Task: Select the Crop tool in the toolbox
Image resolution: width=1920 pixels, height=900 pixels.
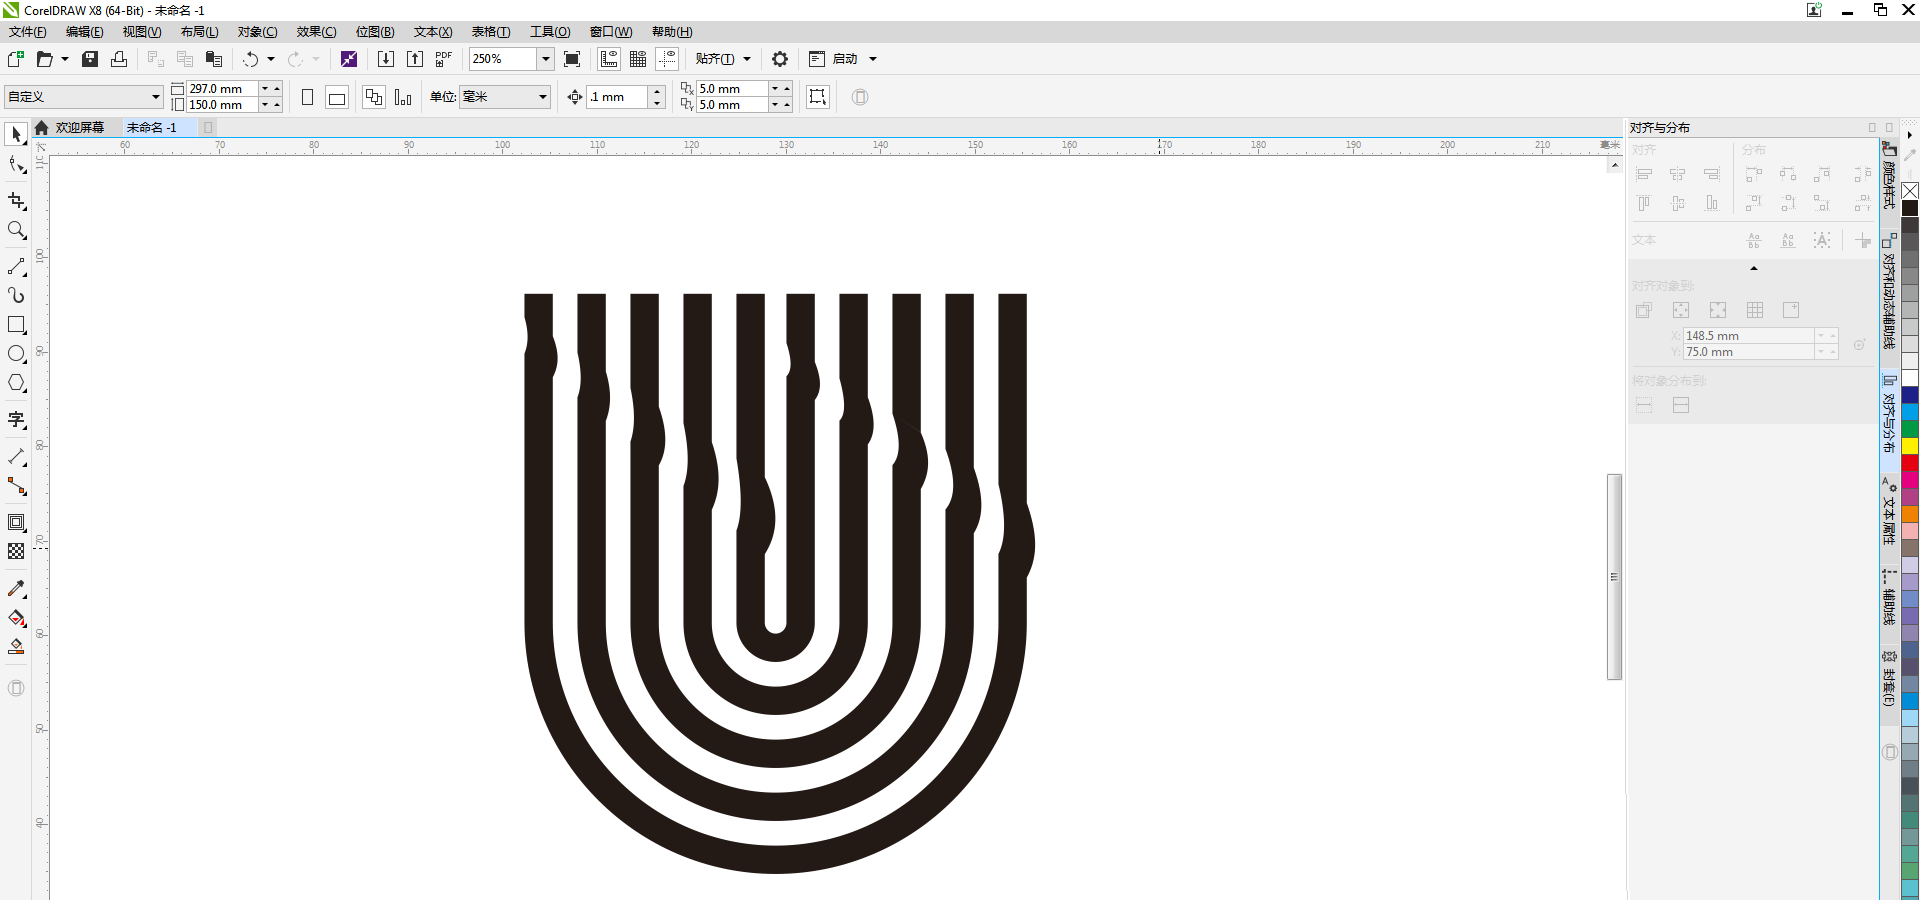Action: pos(16,201)
